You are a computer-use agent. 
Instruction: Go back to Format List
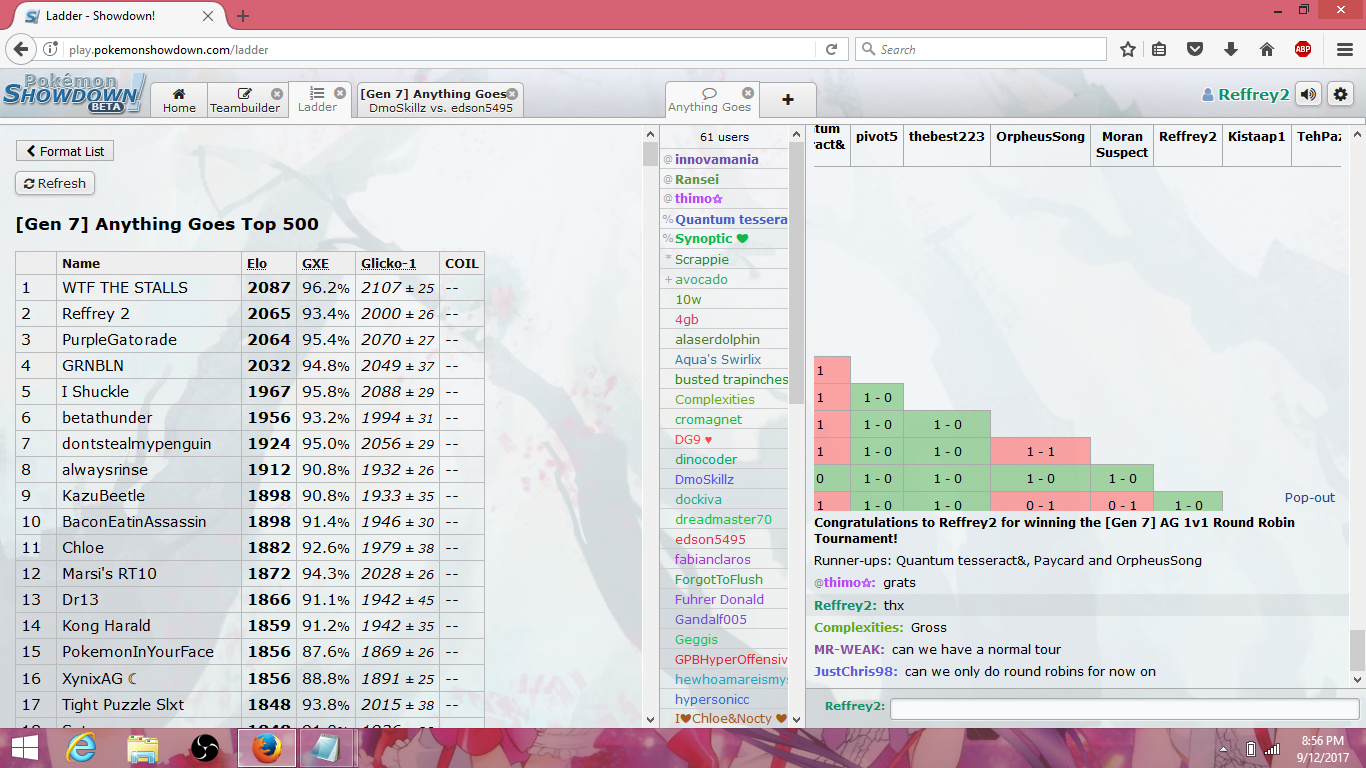(65, 151)
